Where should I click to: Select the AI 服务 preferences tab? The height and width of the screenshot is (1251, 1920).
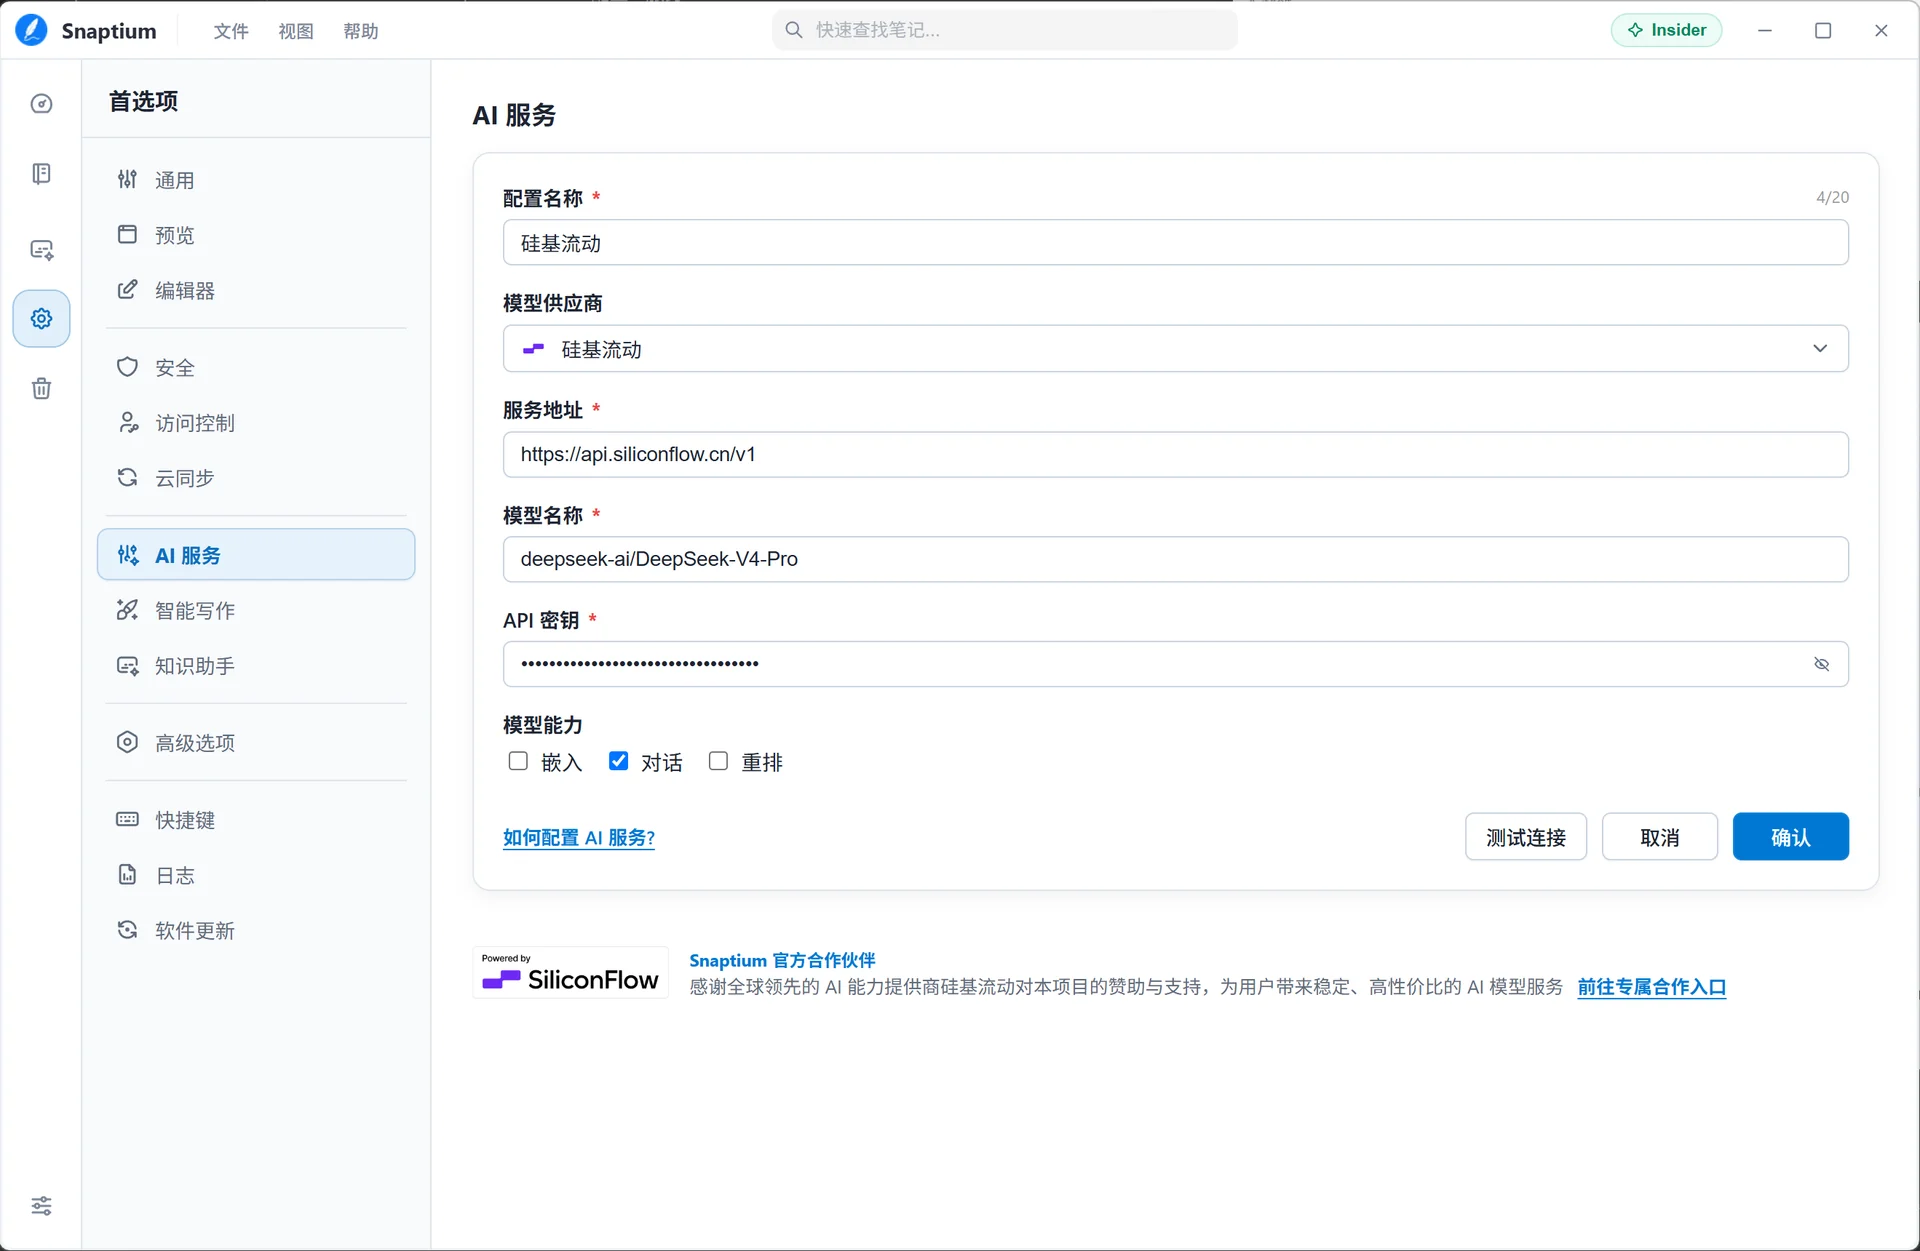point(256,554)
